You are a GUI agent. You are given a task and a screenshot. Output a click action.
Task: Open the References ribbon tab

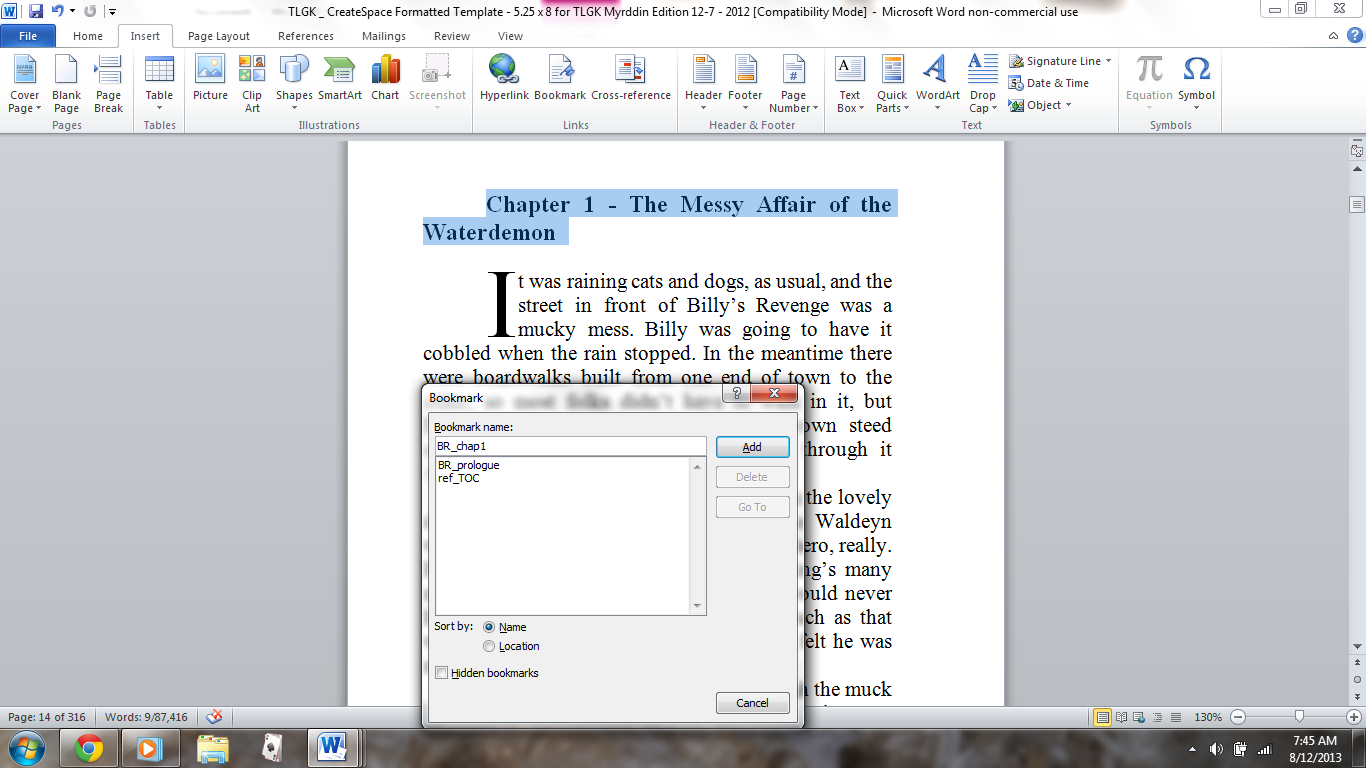point(306,36)
